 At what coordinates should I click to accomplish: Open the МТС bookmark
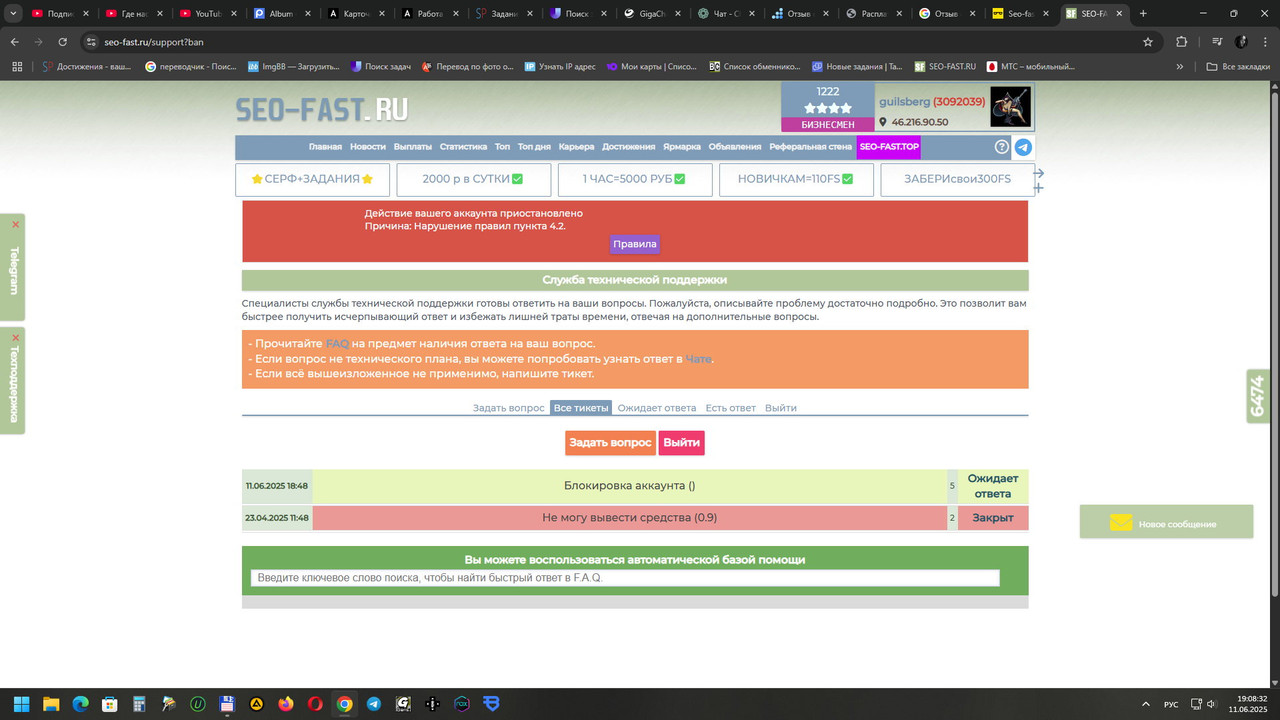[1030, 67]
